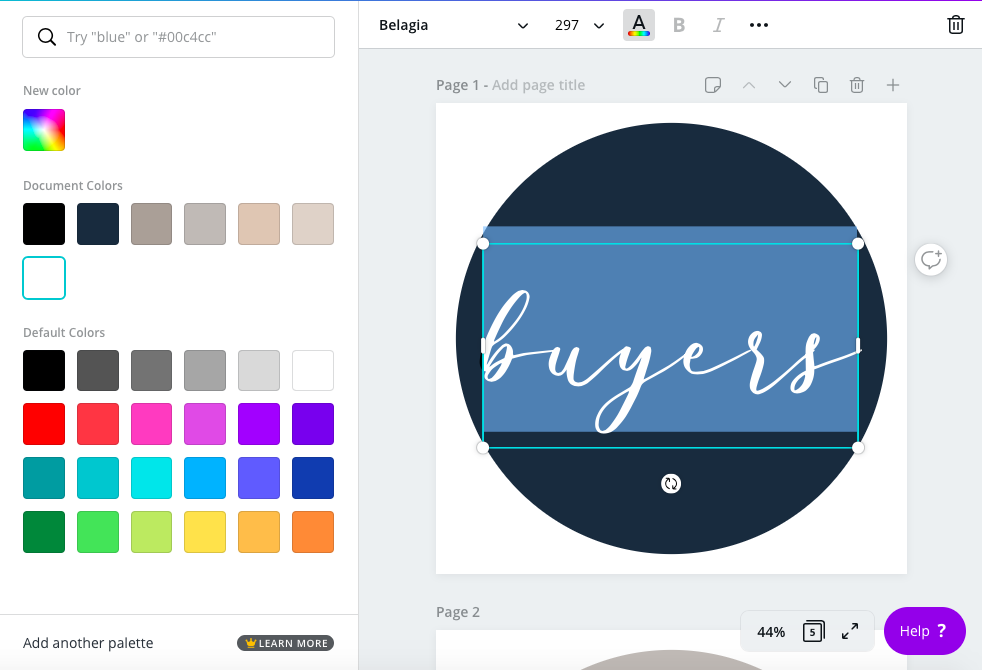Click the rotate handle below the text
The image size is (982, 670).
tap(671, 483)
